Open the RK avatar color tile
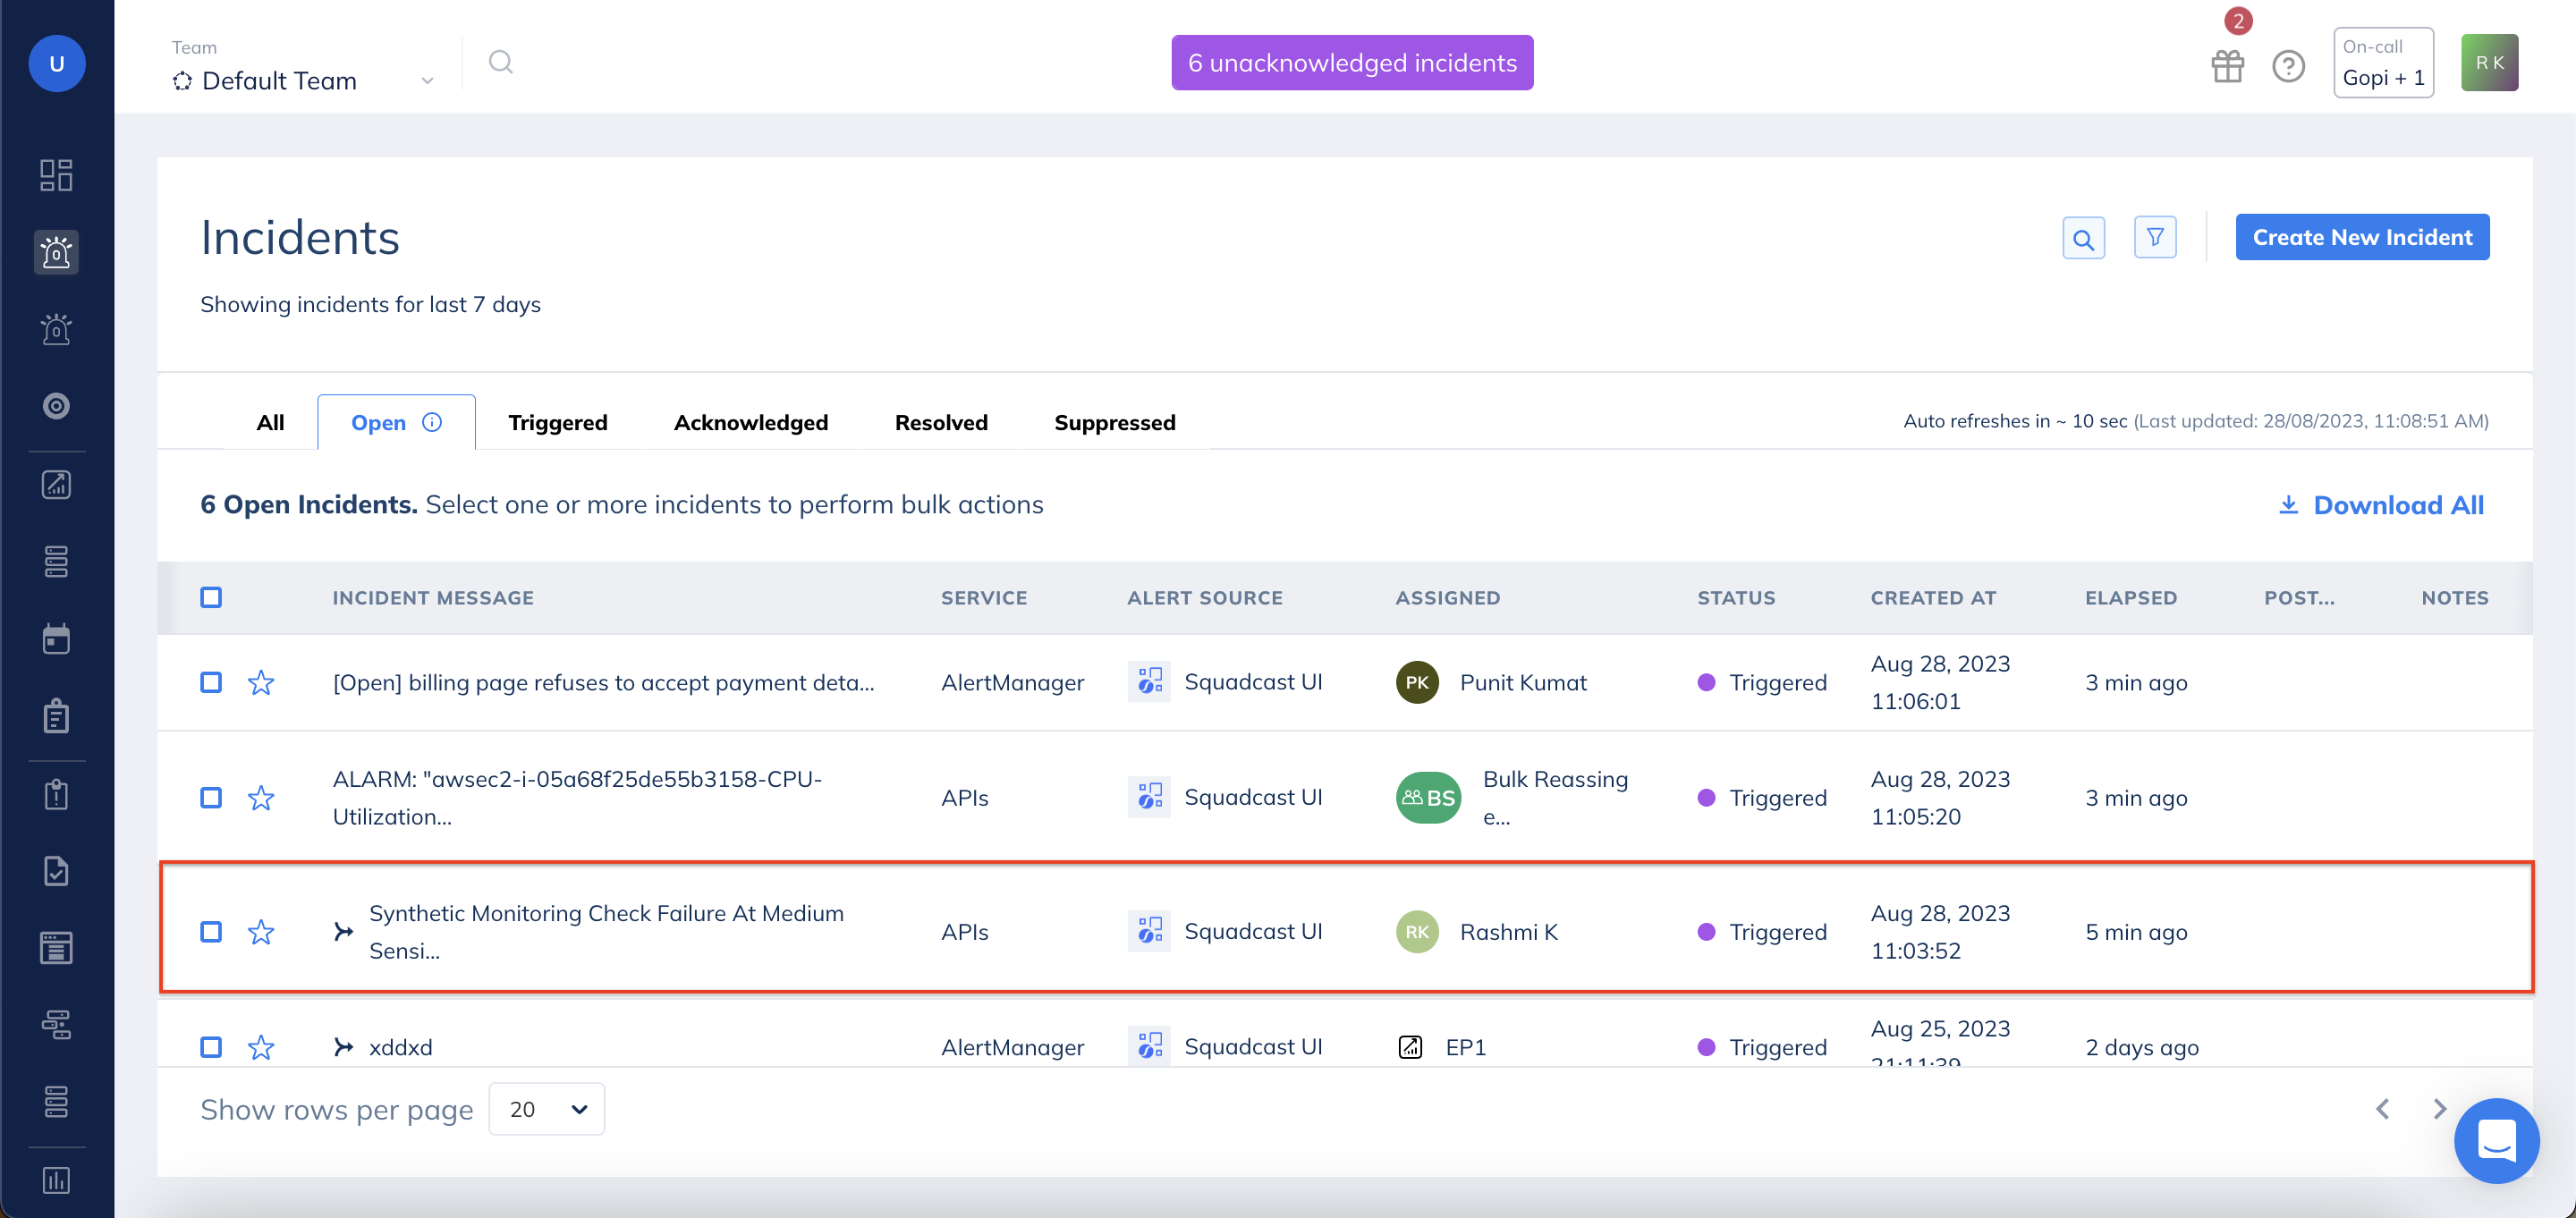This screenshot has height=1218, width=2576. pos(2489,62)
